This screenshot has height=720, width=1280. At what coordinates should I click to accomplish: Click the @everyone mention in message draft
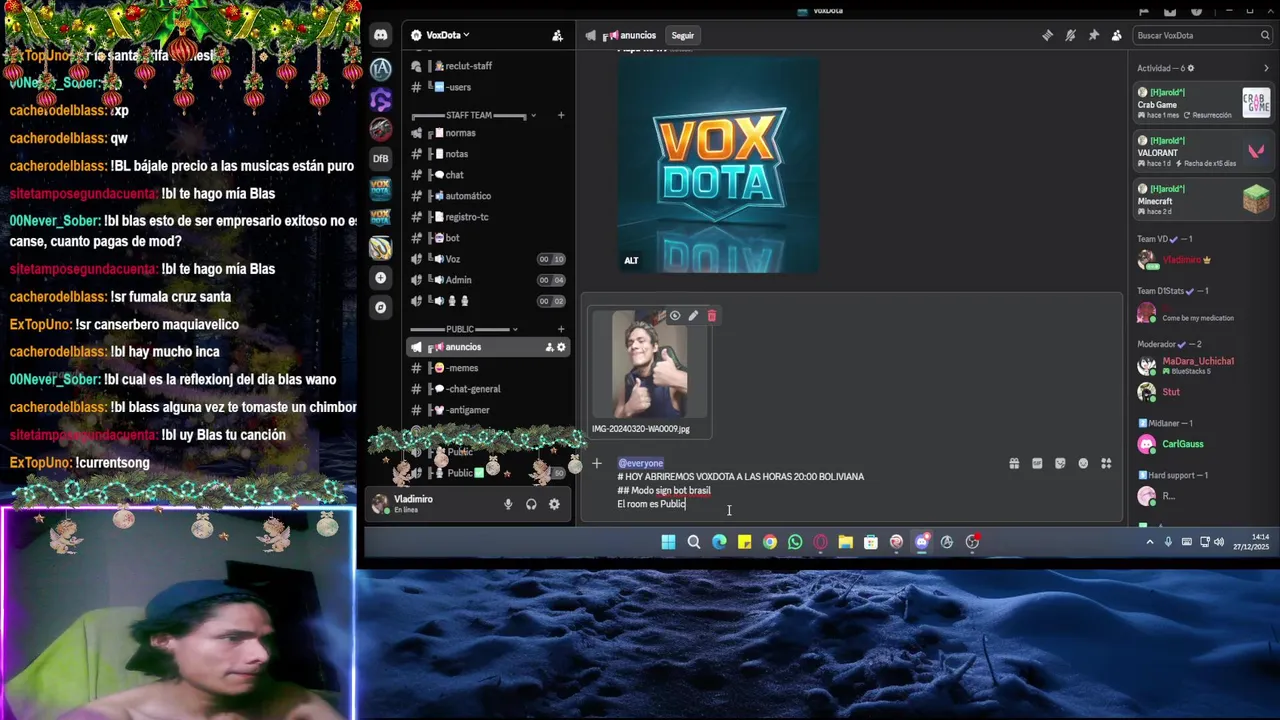coord(641,463)
